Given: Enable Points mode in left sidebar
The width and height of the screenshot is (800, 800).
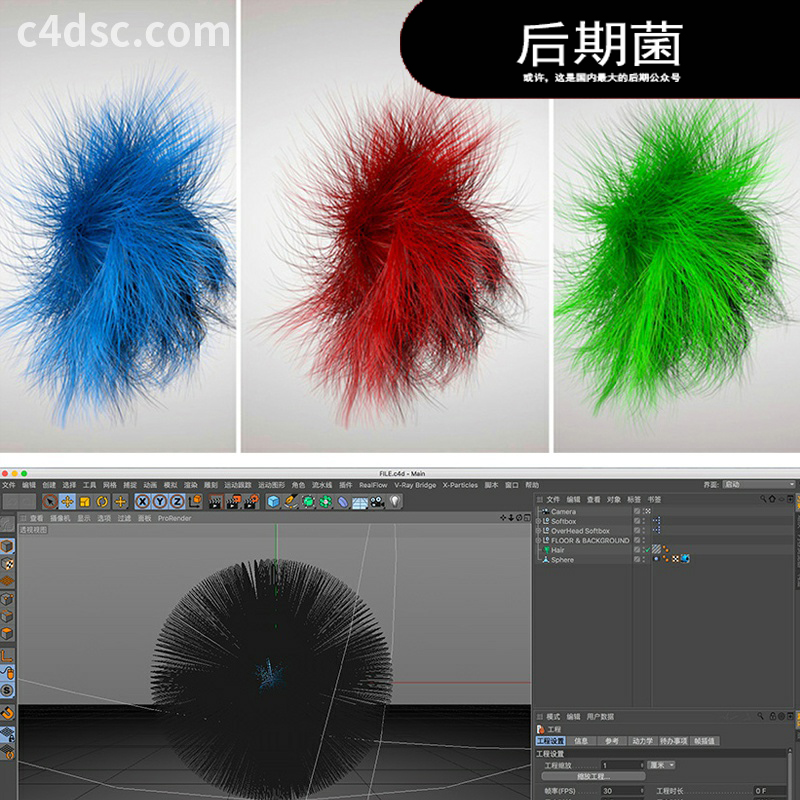Looking at the screenshot, I should point(7,599).
